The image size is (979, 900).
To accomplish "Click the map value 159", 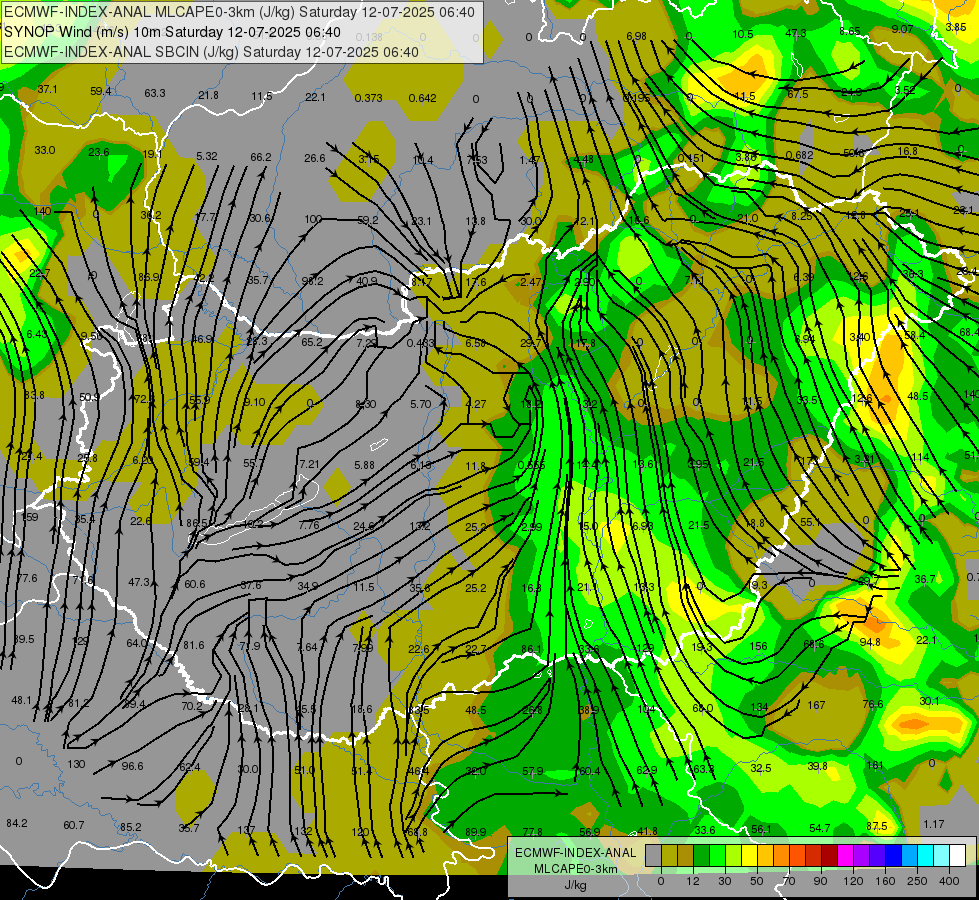I will 30,517.
